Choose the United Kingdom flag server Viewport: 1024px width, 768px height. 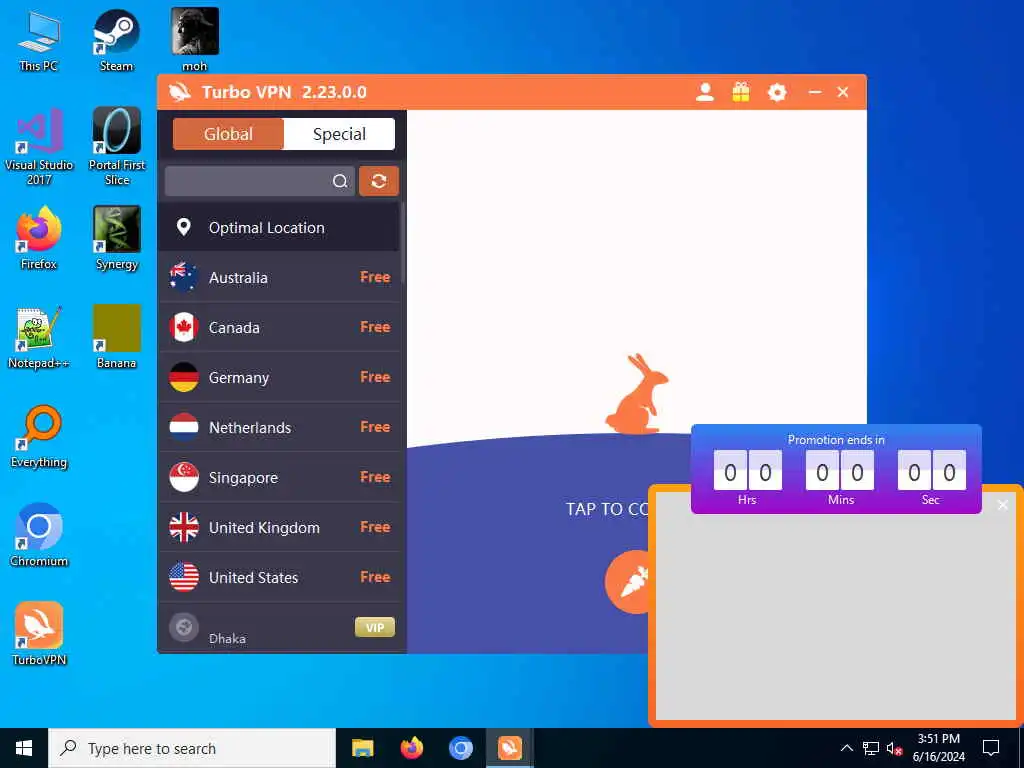pyautogui.click(x=278, y=527)
